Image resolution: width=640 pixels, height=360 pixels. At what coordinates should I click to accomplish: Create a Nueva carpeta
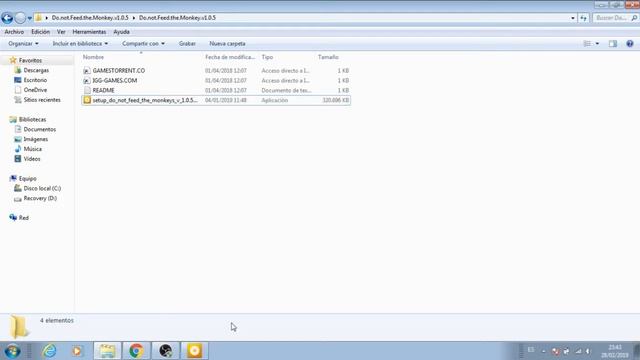tap(227, 44)
